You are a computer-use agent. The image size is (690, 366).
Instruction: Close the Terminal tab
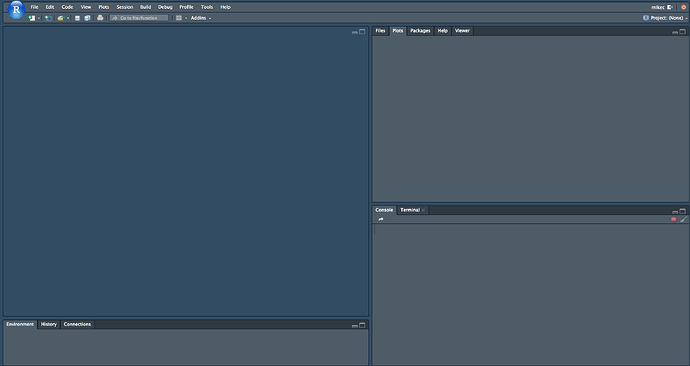pos(423,210)
